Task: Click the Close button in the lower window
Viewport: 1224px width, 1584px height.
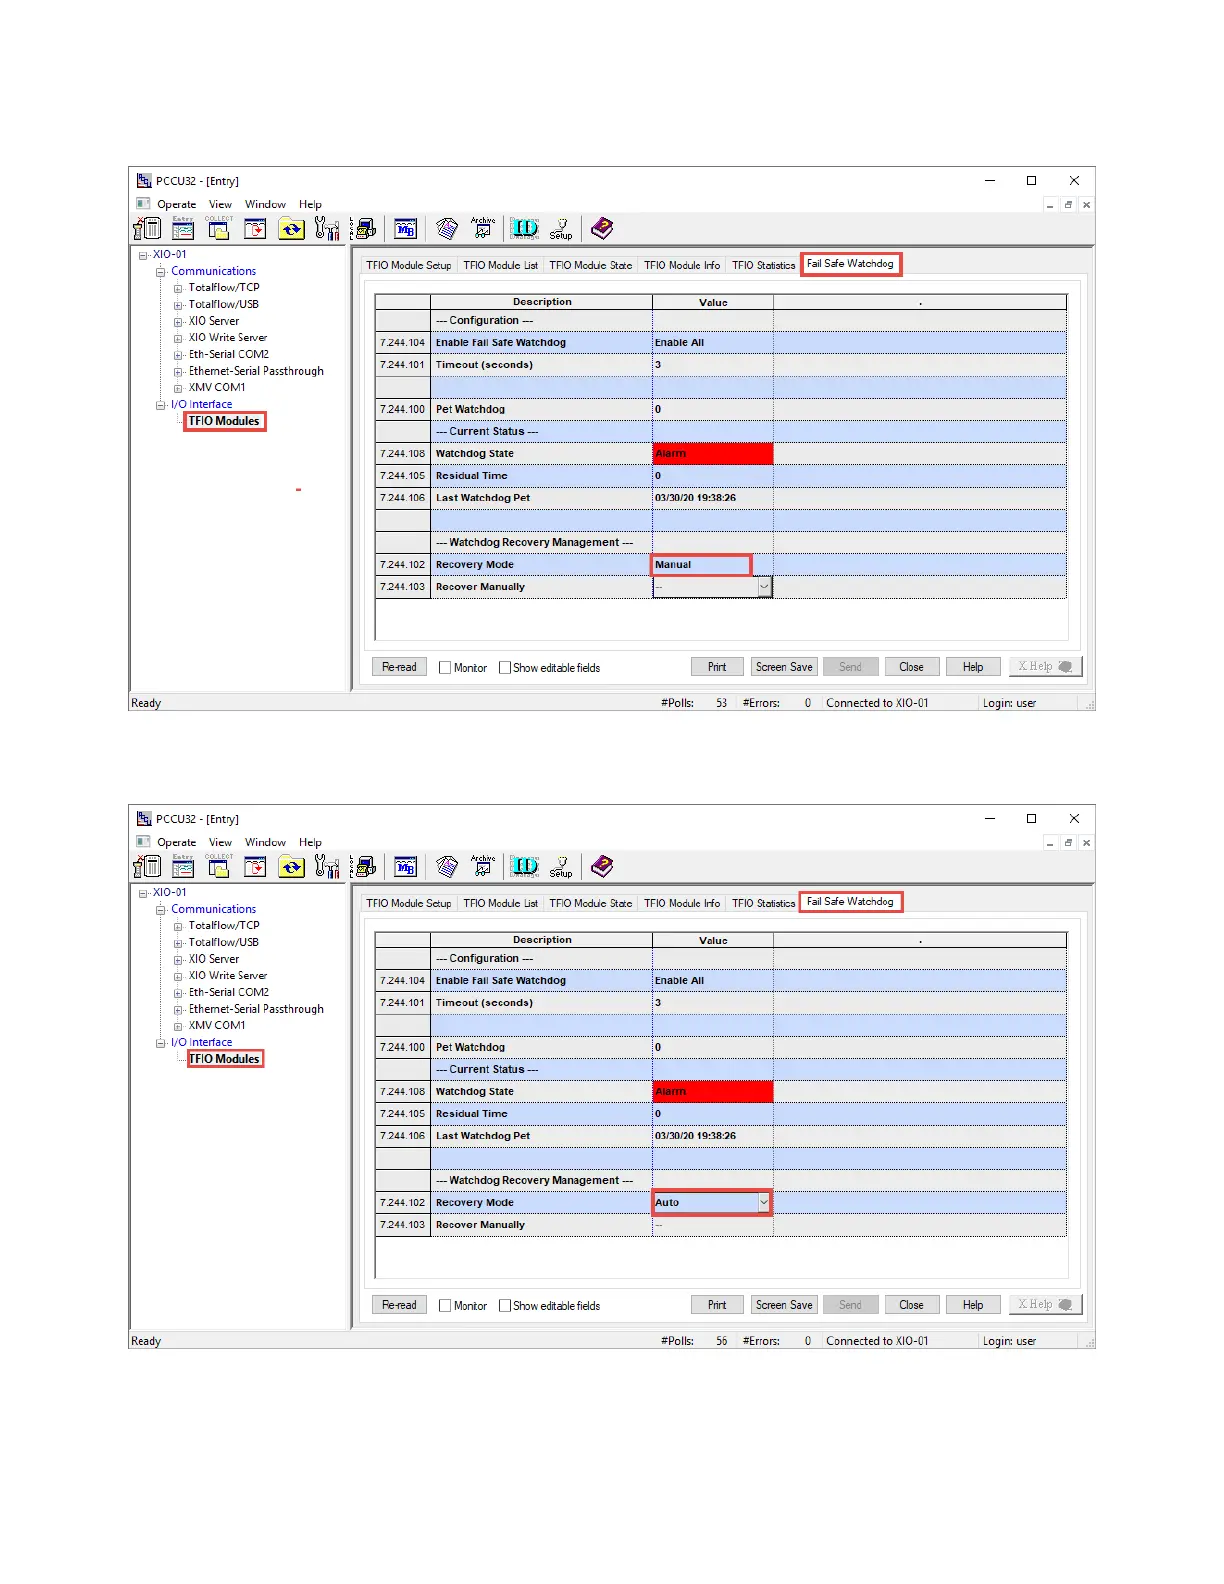Action: [911, 1305]
